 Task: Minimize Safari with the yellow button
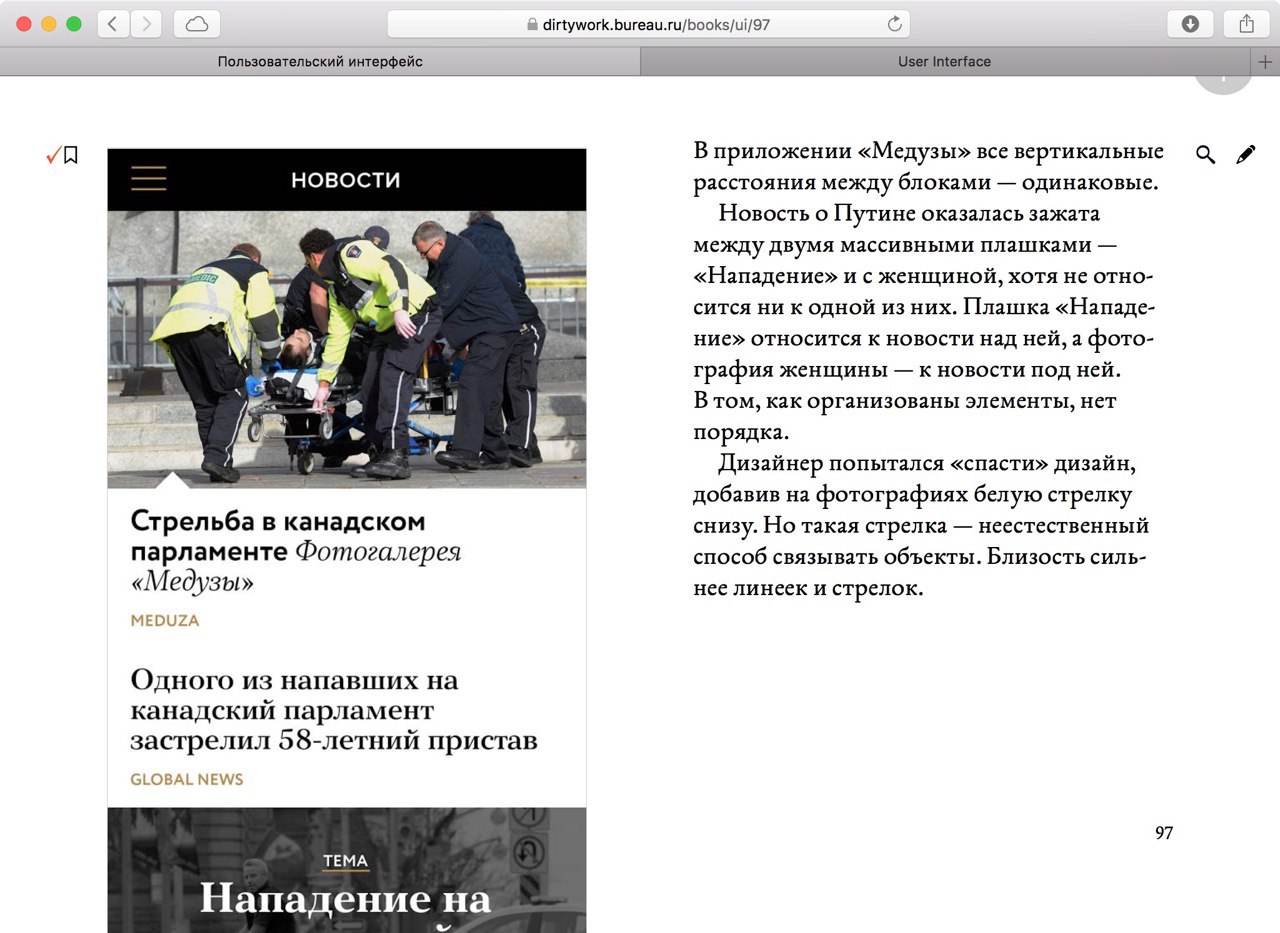49,24
